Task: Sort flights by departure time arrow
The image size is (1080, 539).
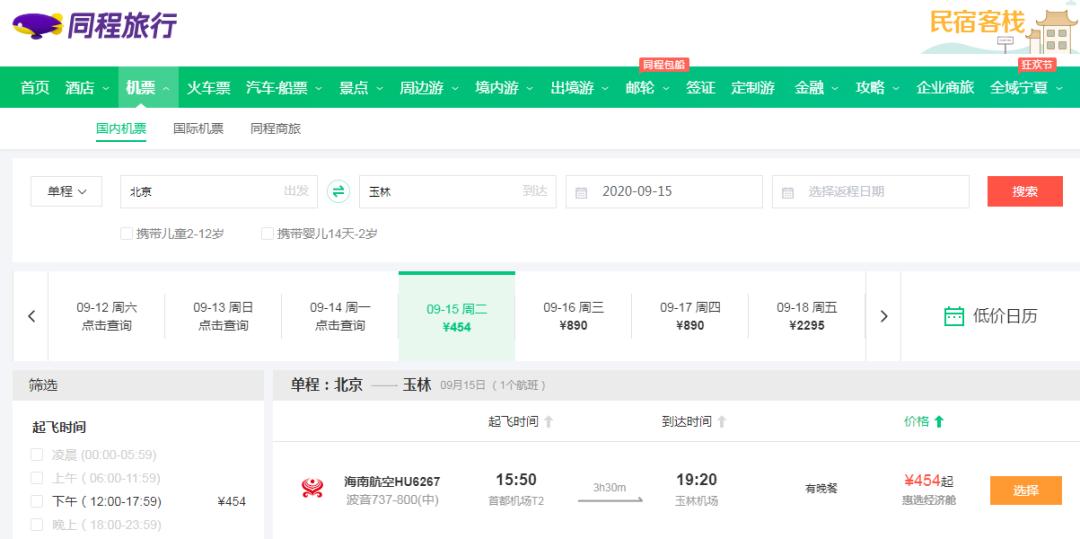Action: 548,422
